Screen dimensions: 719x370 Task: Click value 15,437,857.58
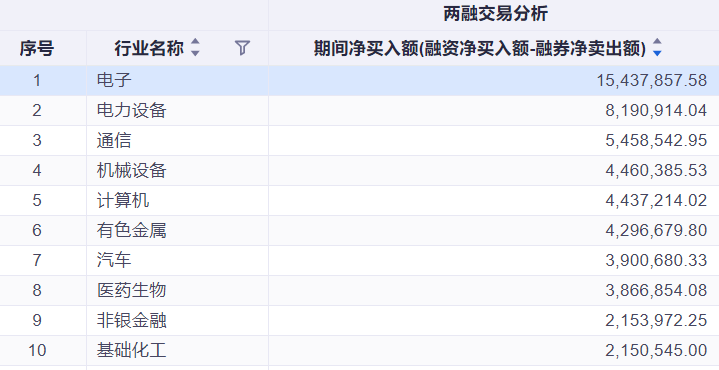(x=652, y=81)
